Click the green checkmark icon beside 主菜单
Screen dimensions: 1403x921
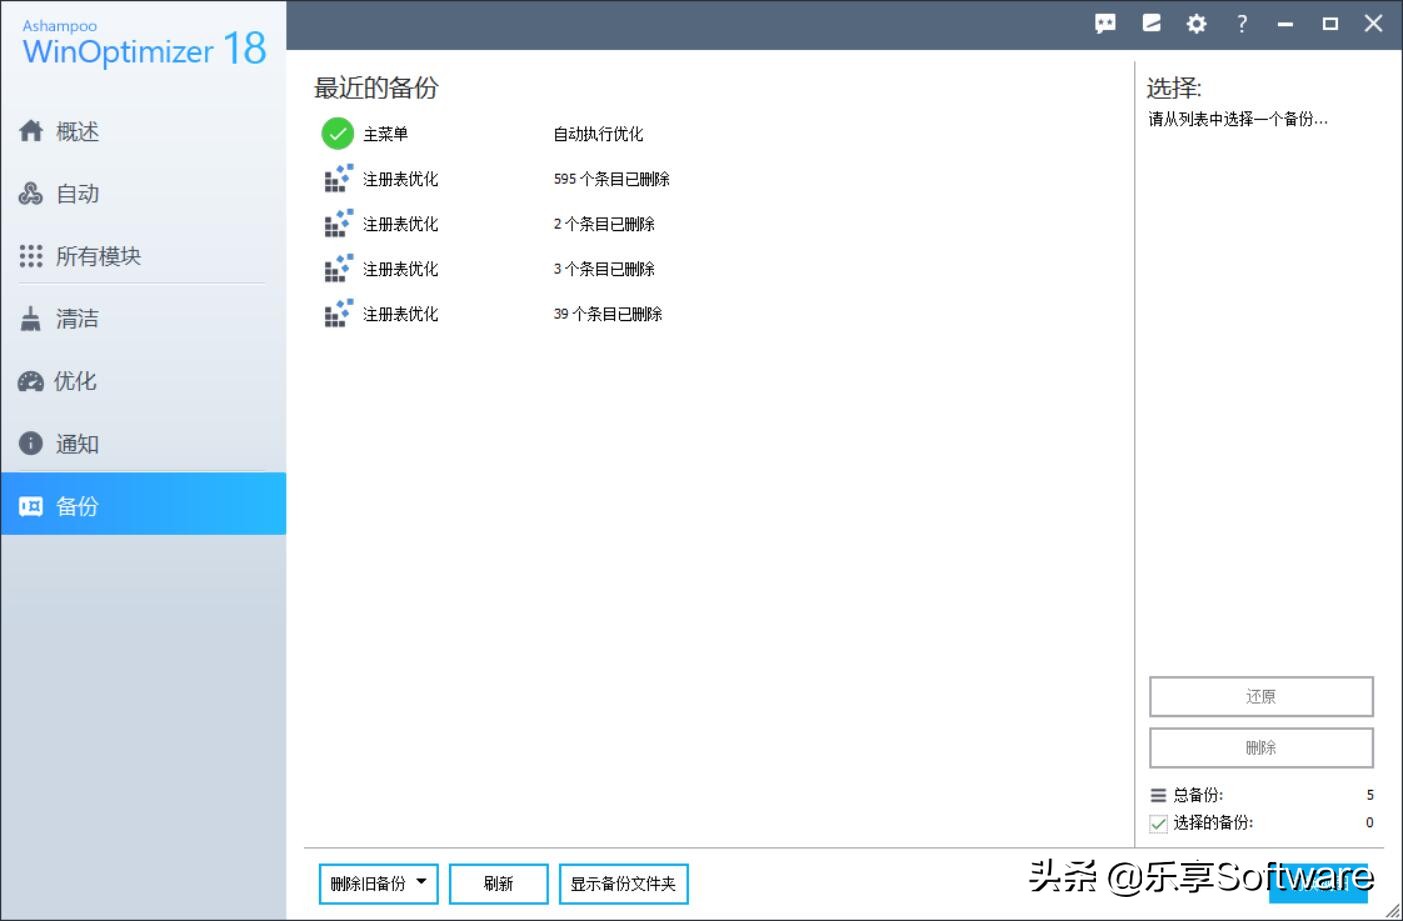(x=336, y=133)
